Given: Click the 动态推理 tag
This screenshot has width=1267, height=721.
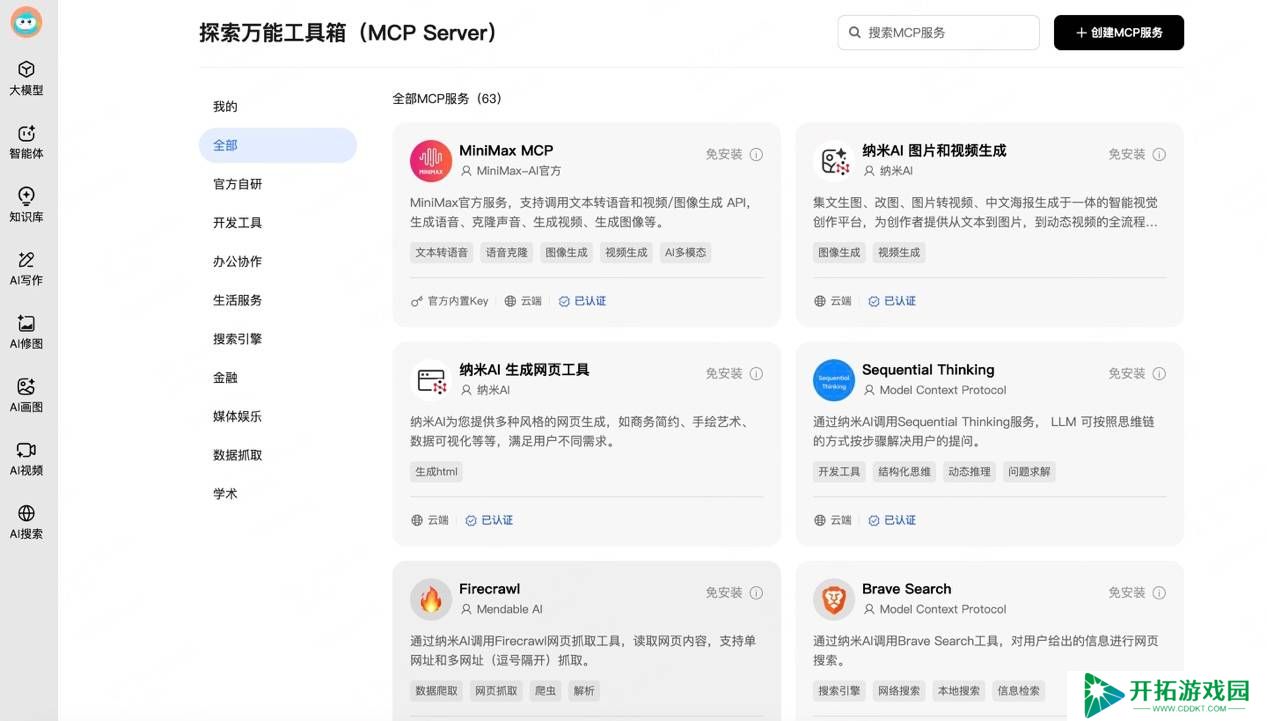Looking at the screenshot, I should pos(970,472).
